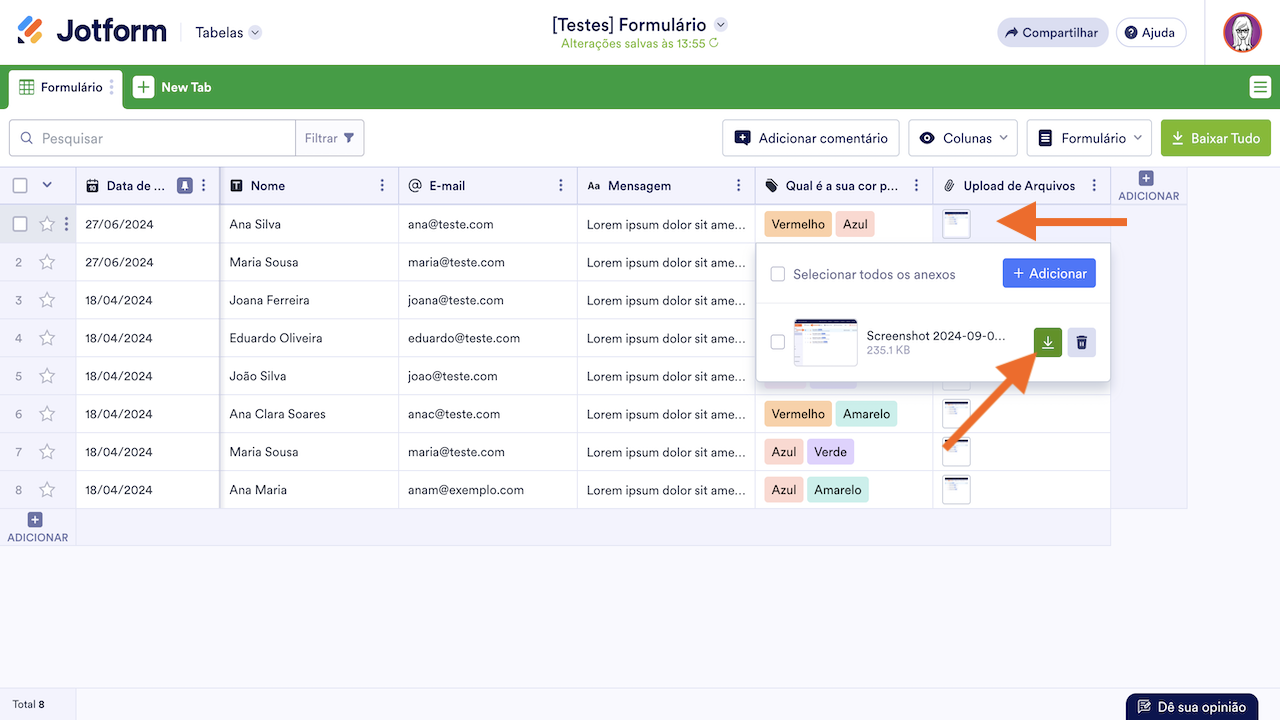The height and width of the screenshot is (720, 1280).
Task: Expand the Tabelas product dropdown
Action: pyautogui.click(x=229, y=33)
